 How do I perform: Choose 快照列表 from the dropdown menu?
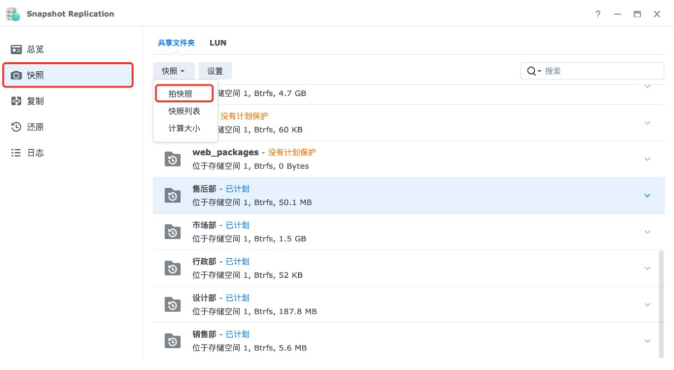pyautogui.click(x=184, y=111)
